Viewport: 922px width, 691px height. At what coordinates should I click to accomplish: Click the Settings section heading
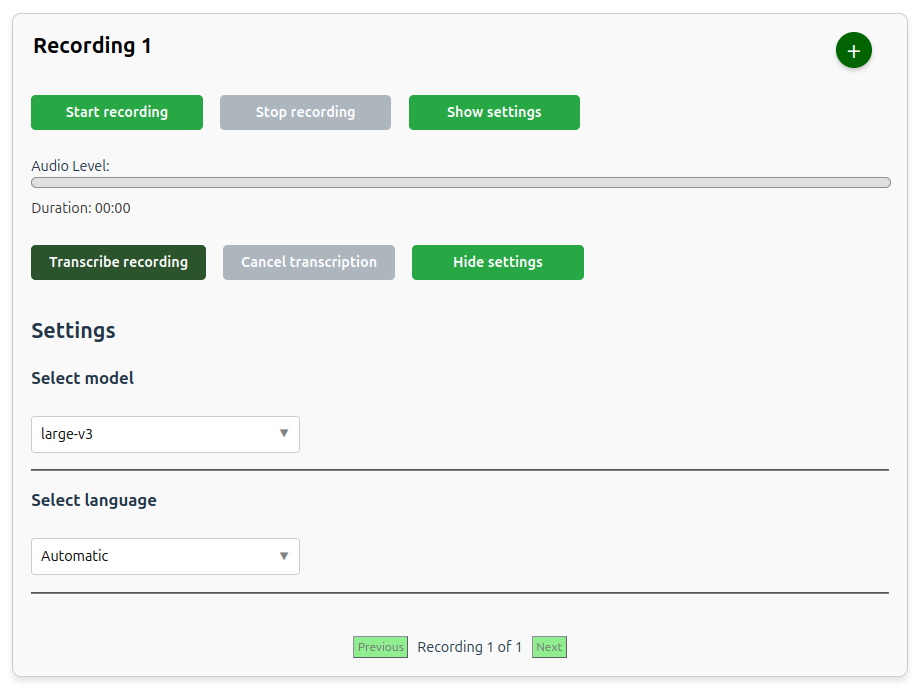pos(73,330)
